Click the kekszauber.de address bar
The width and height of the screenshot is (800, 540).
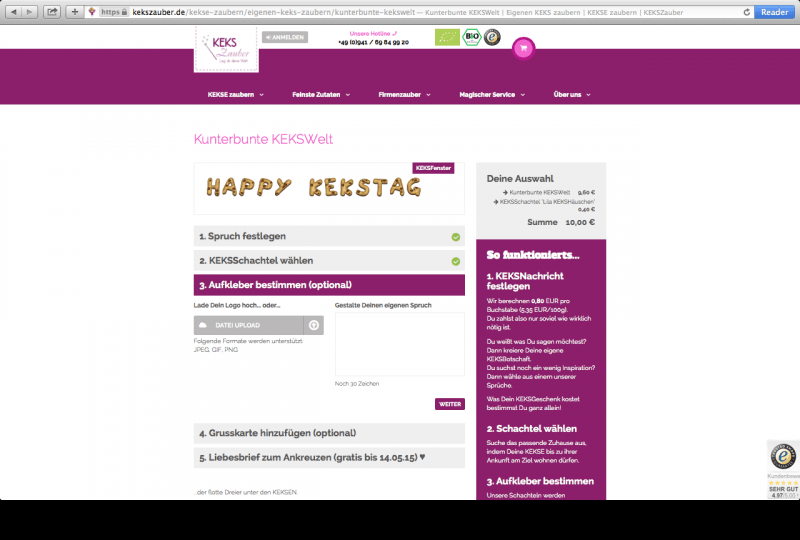point(418,12)
